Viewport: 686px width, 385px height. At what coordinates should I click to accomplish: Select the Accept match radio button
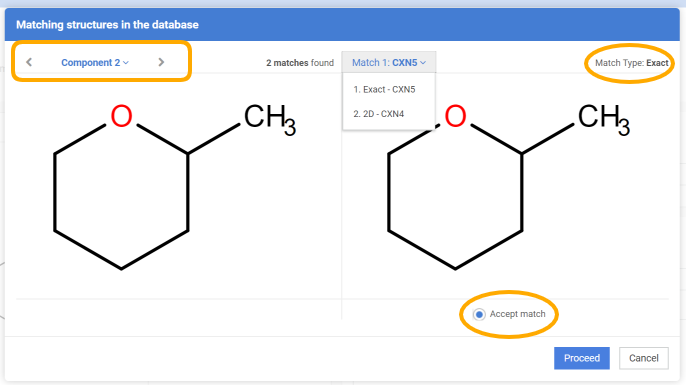point(479,314)
